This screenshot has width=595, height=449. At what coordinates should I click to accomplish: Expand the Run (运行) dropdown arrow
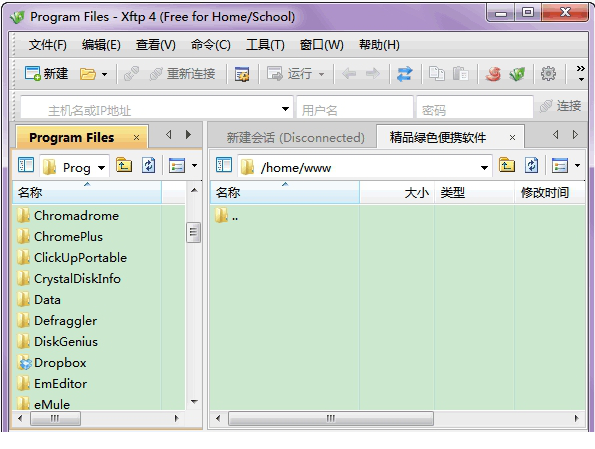pyautogui.click(x=321, y=74)
